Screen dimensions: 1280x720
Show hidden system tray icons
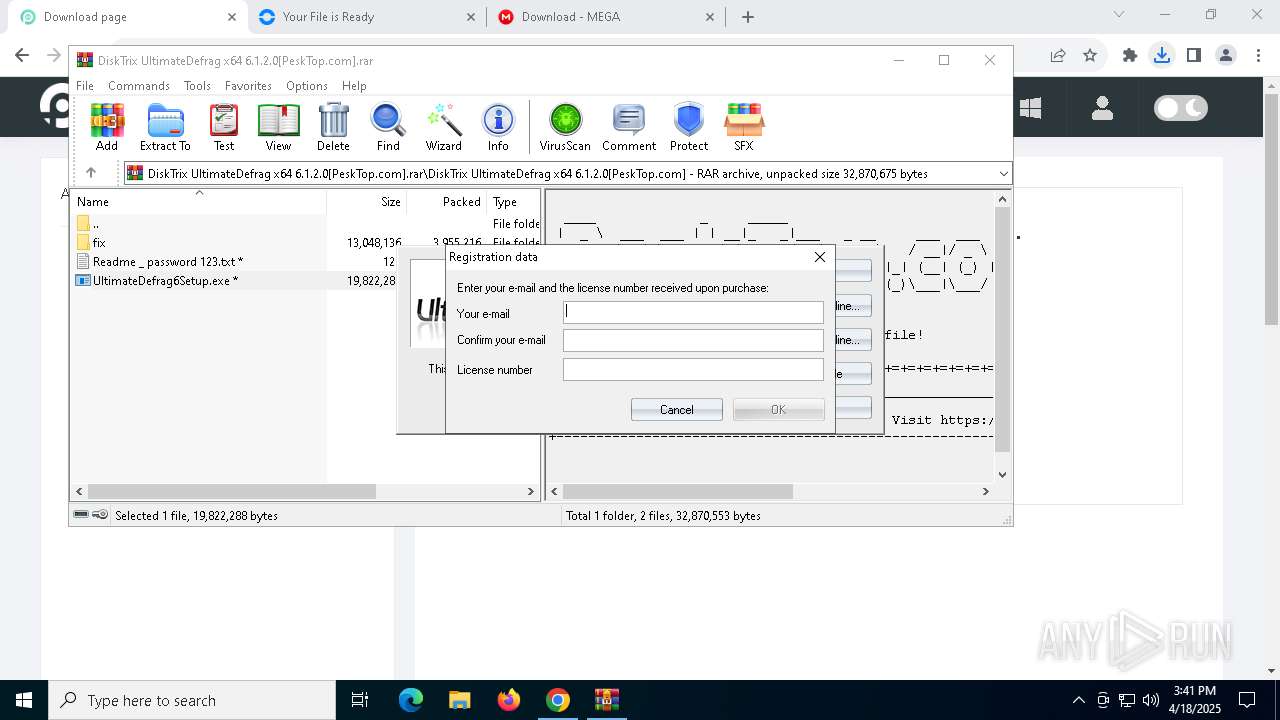point(1078,700)
